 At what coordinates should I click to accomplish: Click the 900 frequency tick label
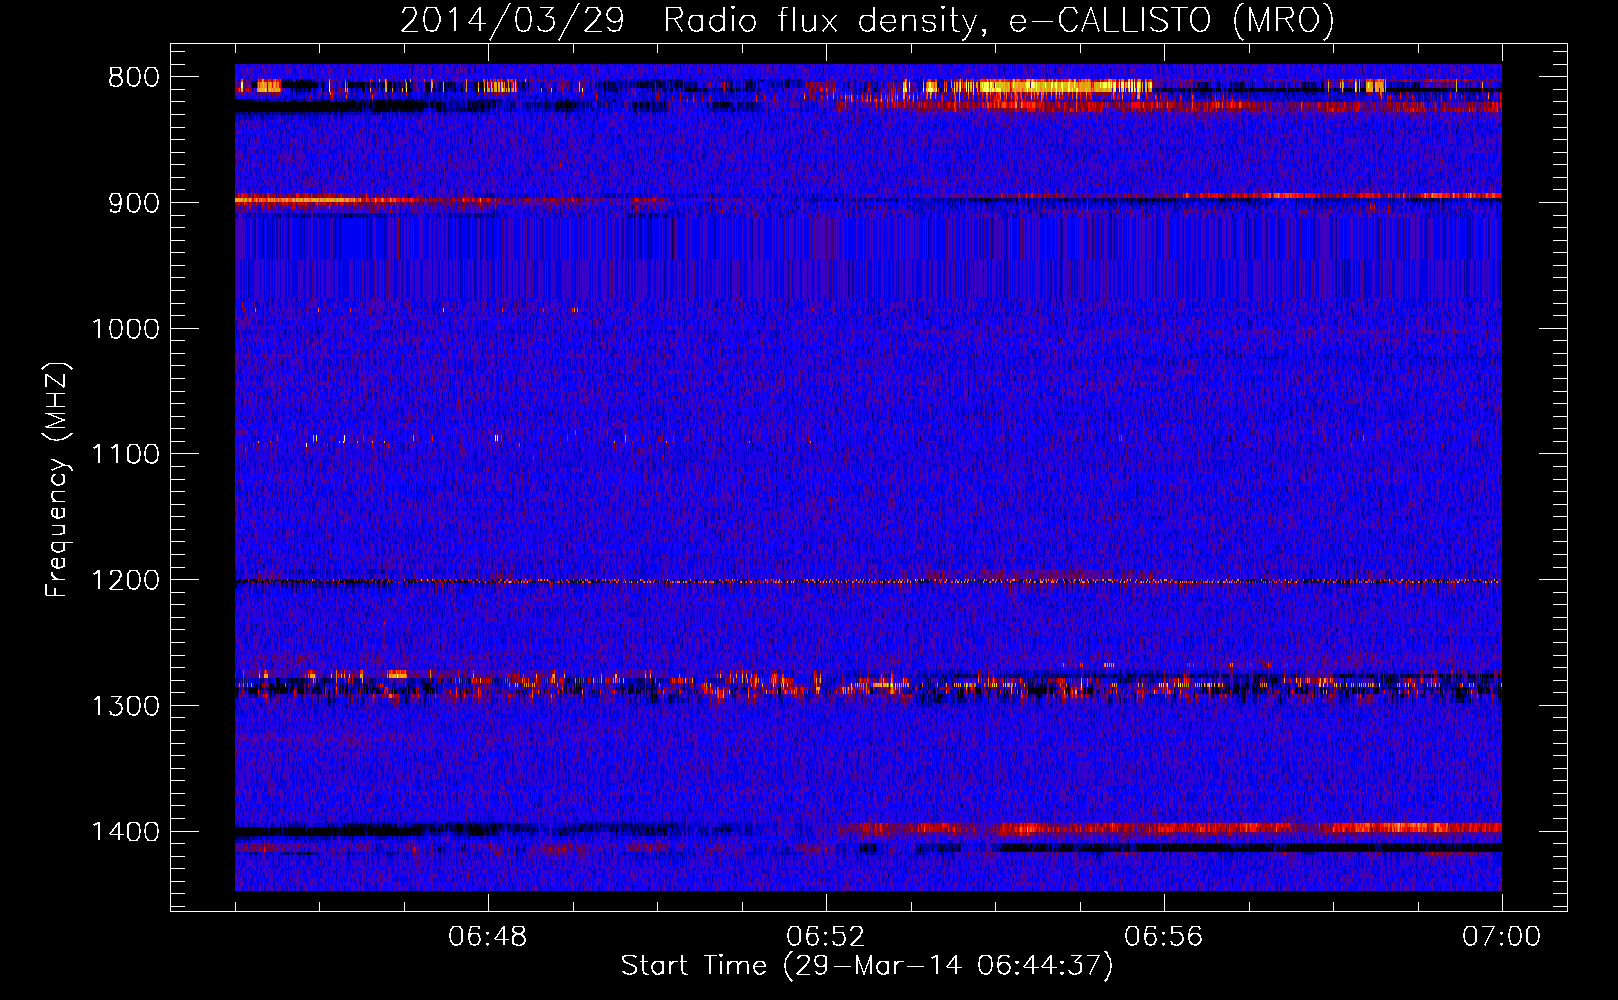coord(133,203)
